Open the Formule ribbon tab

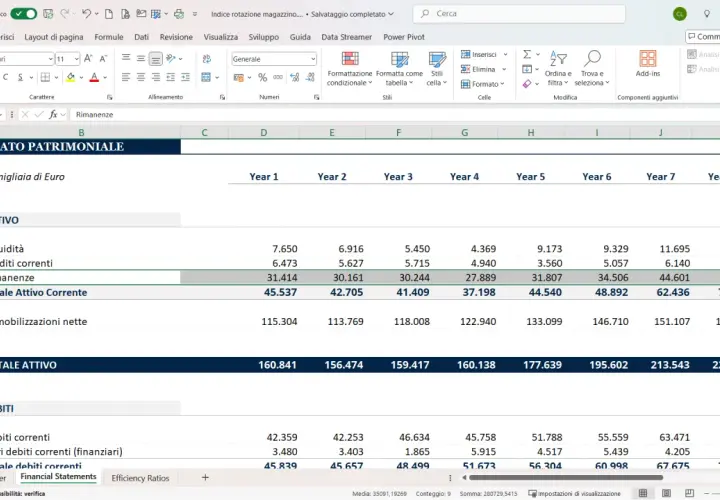point(109,37)
